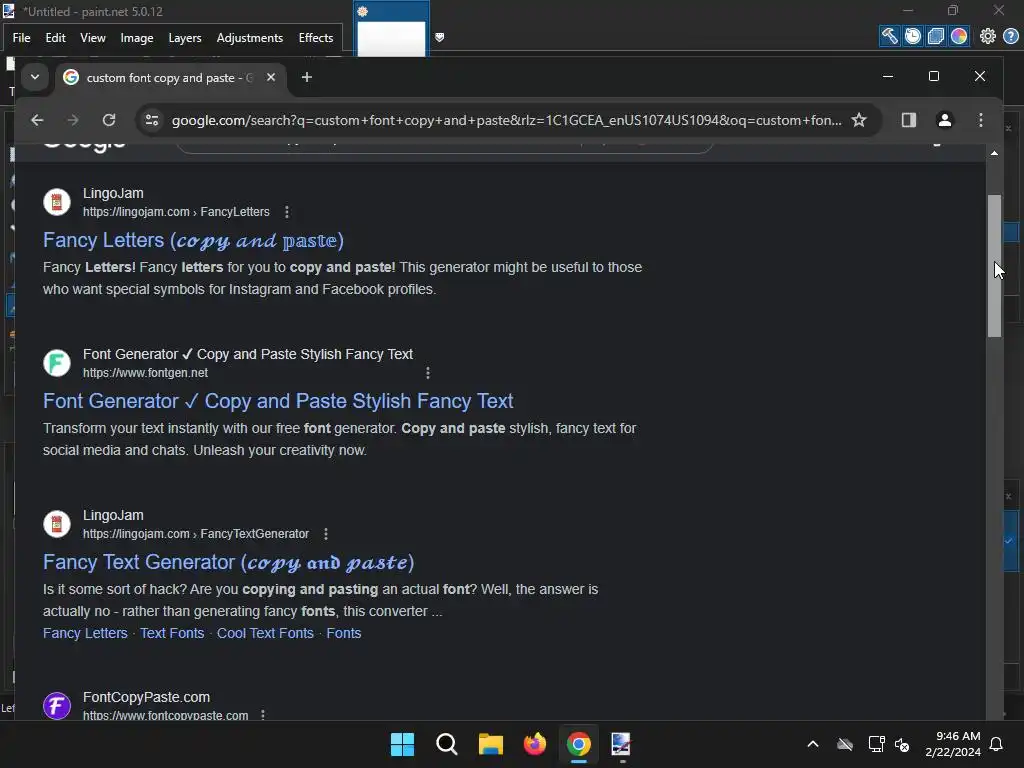View site information icon in address bar
Image resolution: width=1024 pixels, height=768 pixels.
pos(152,120)
